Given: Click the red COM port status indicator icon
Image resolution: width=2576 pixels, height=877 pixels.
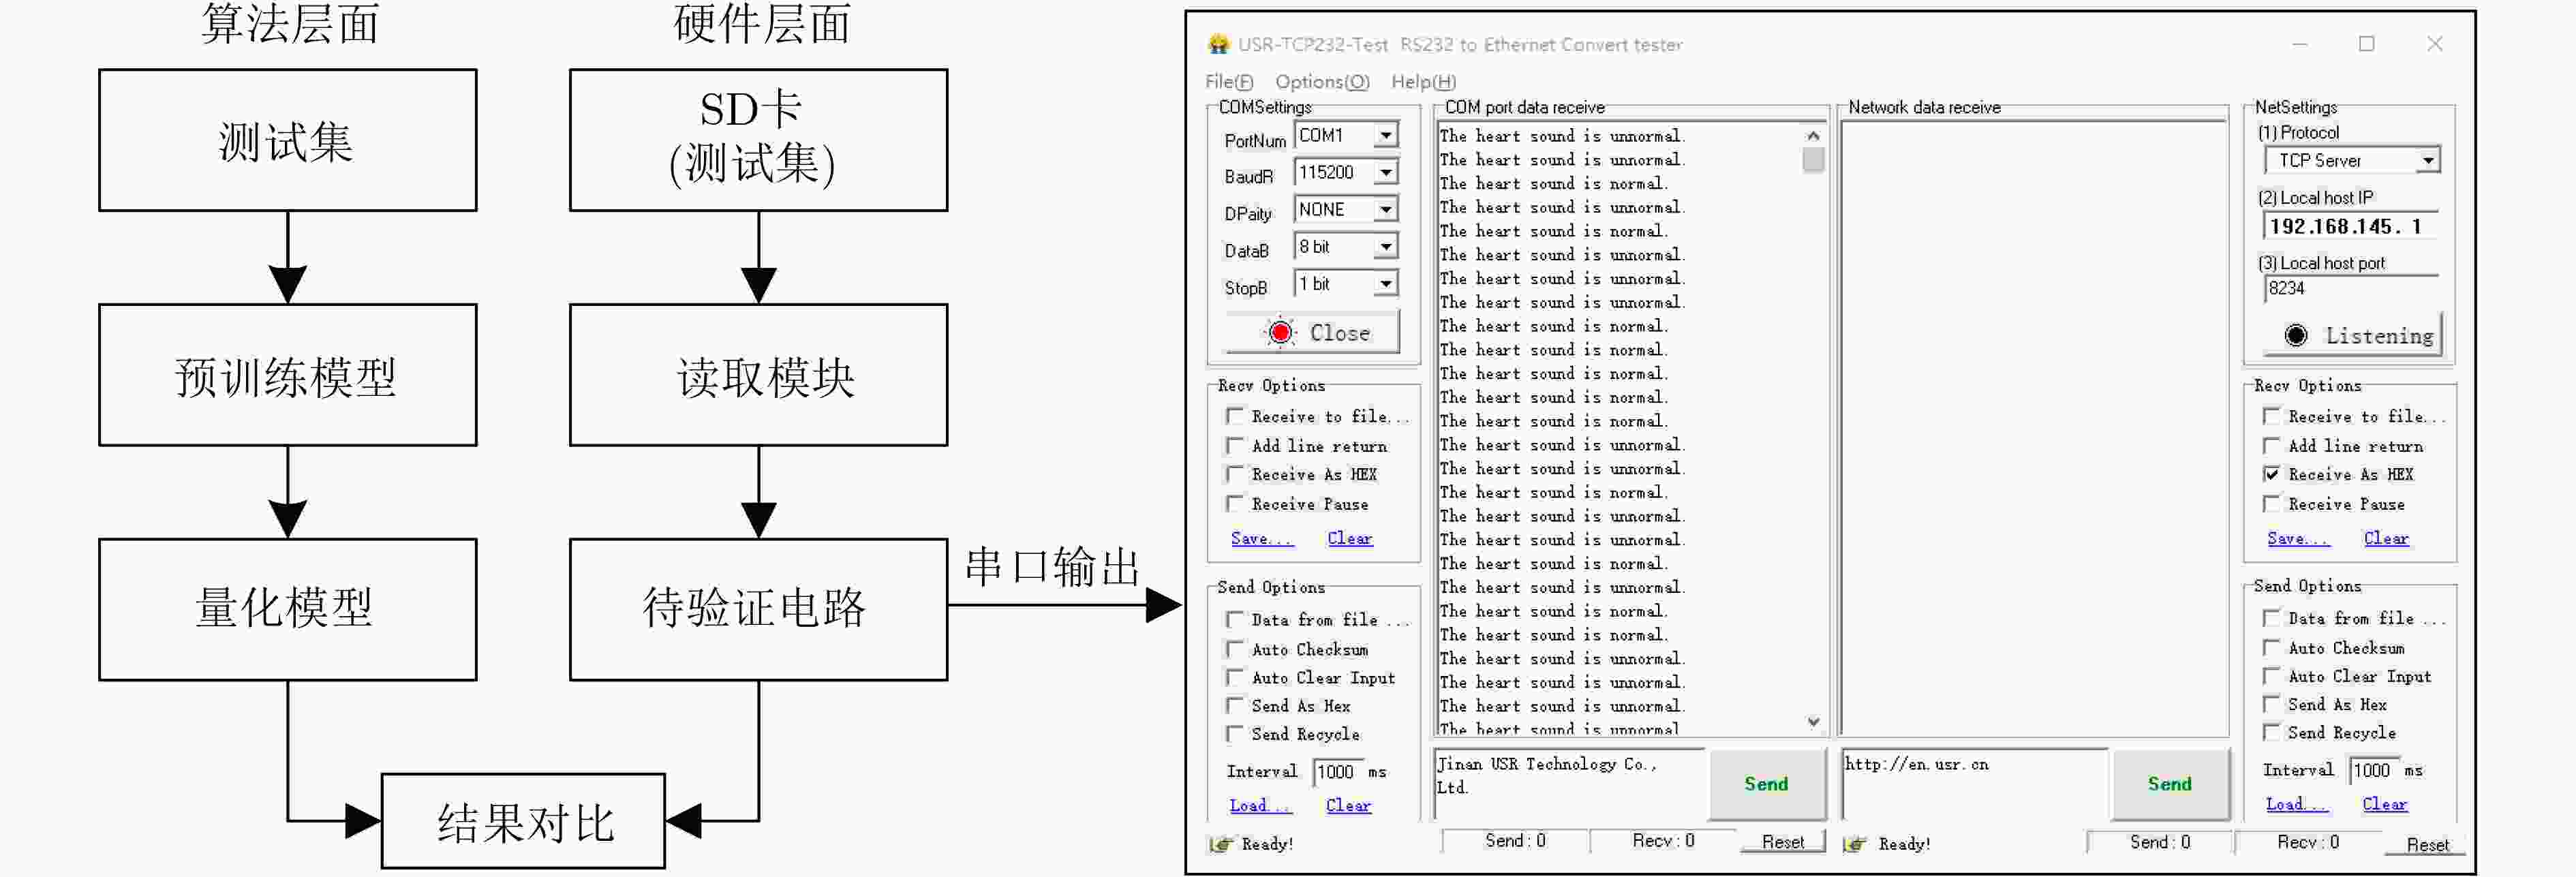Looking at the screenshot, I should (x=1280, y=333).
